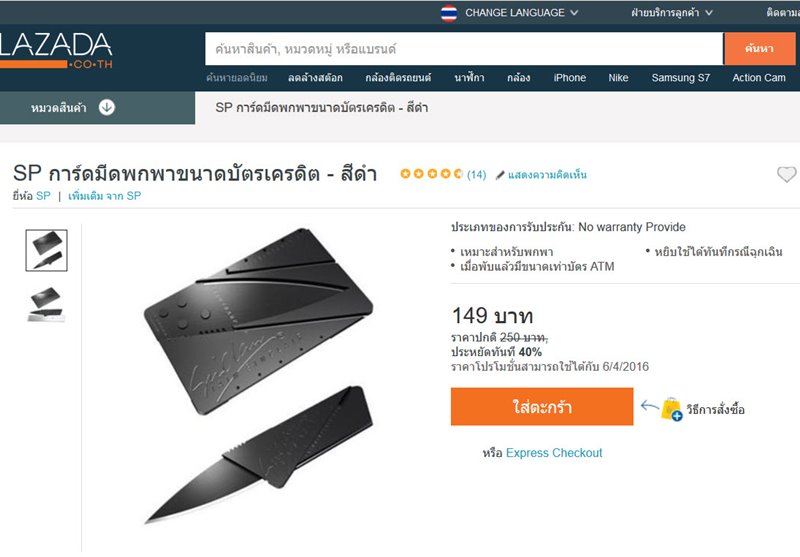Click the Lazada.co.th logo
This screenshot has width=800, height=557.
click(x=56, y=51)
